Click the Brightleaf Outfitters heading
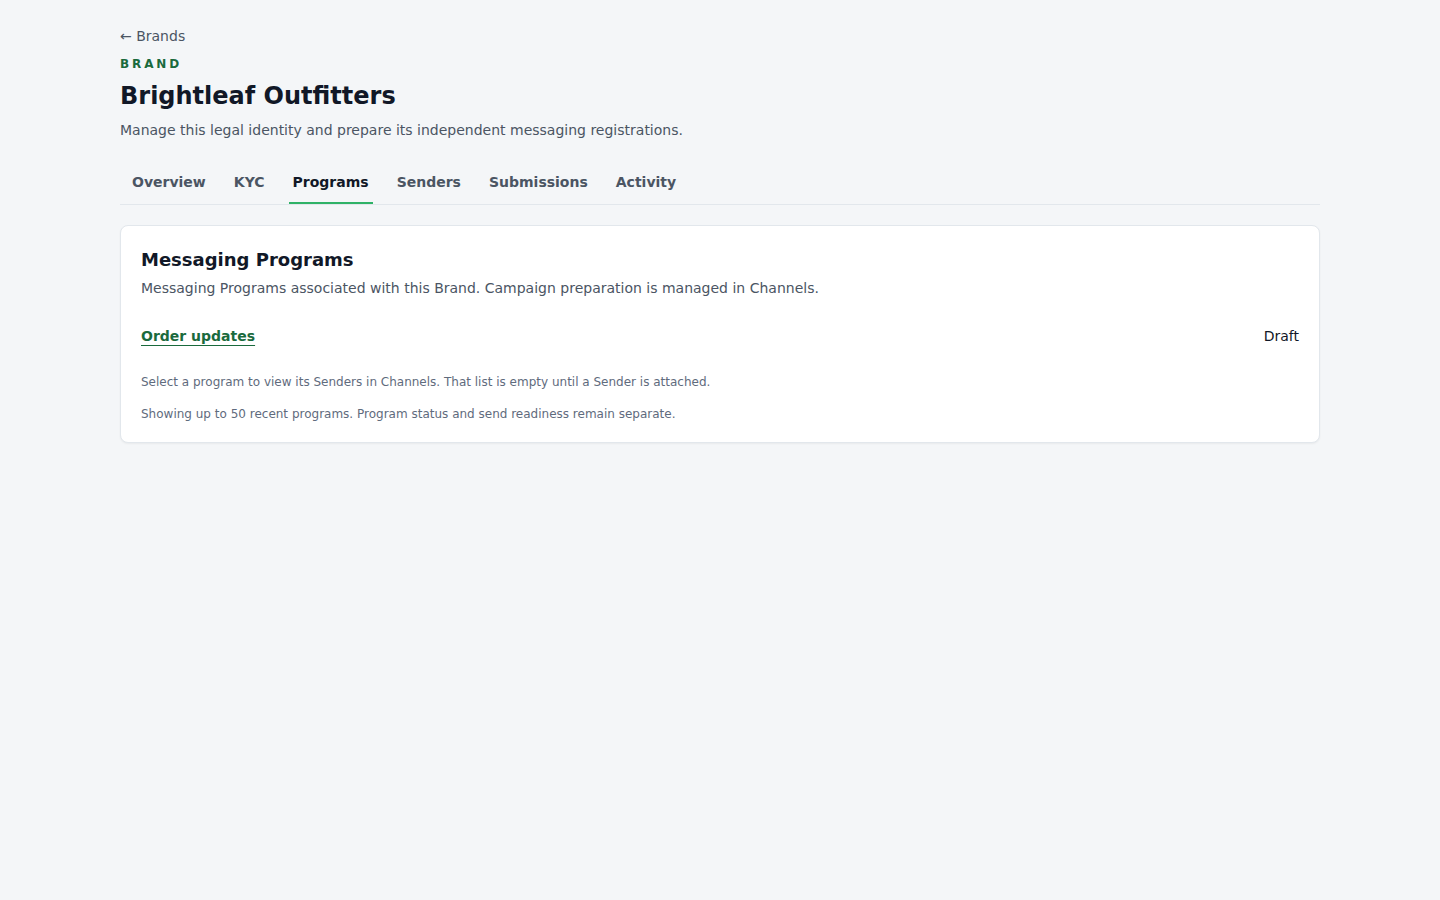The width and height of the screenshot is (1440, 900). pyautogui.click(x=258, y=95)
